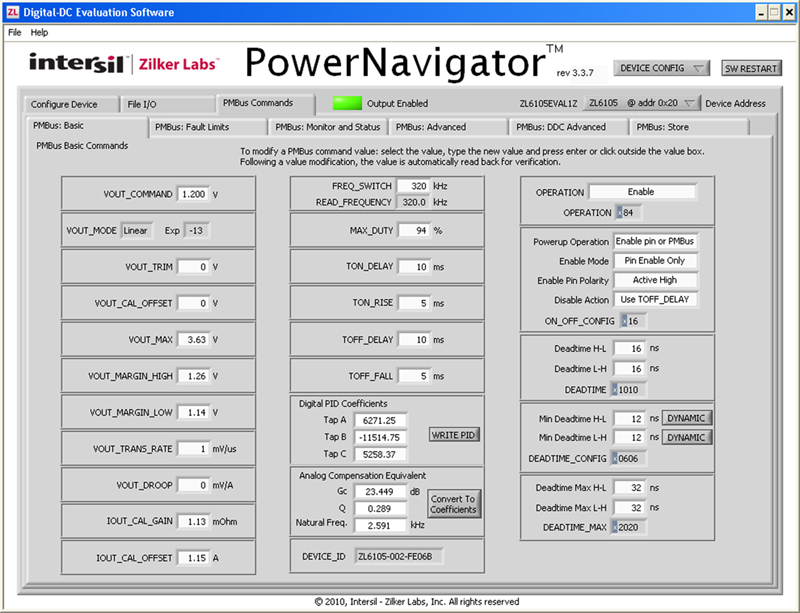Click the Deadtime H-L value field
Screen dimensions: 800x613
[x=630, y=349]
